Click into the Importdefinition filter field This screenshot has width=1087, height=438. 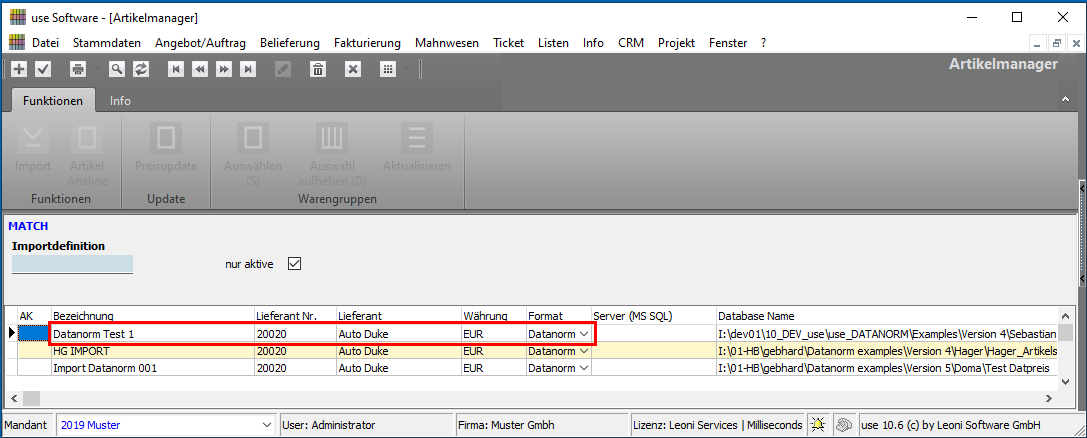pyautogui.click(x=72, y=263)
